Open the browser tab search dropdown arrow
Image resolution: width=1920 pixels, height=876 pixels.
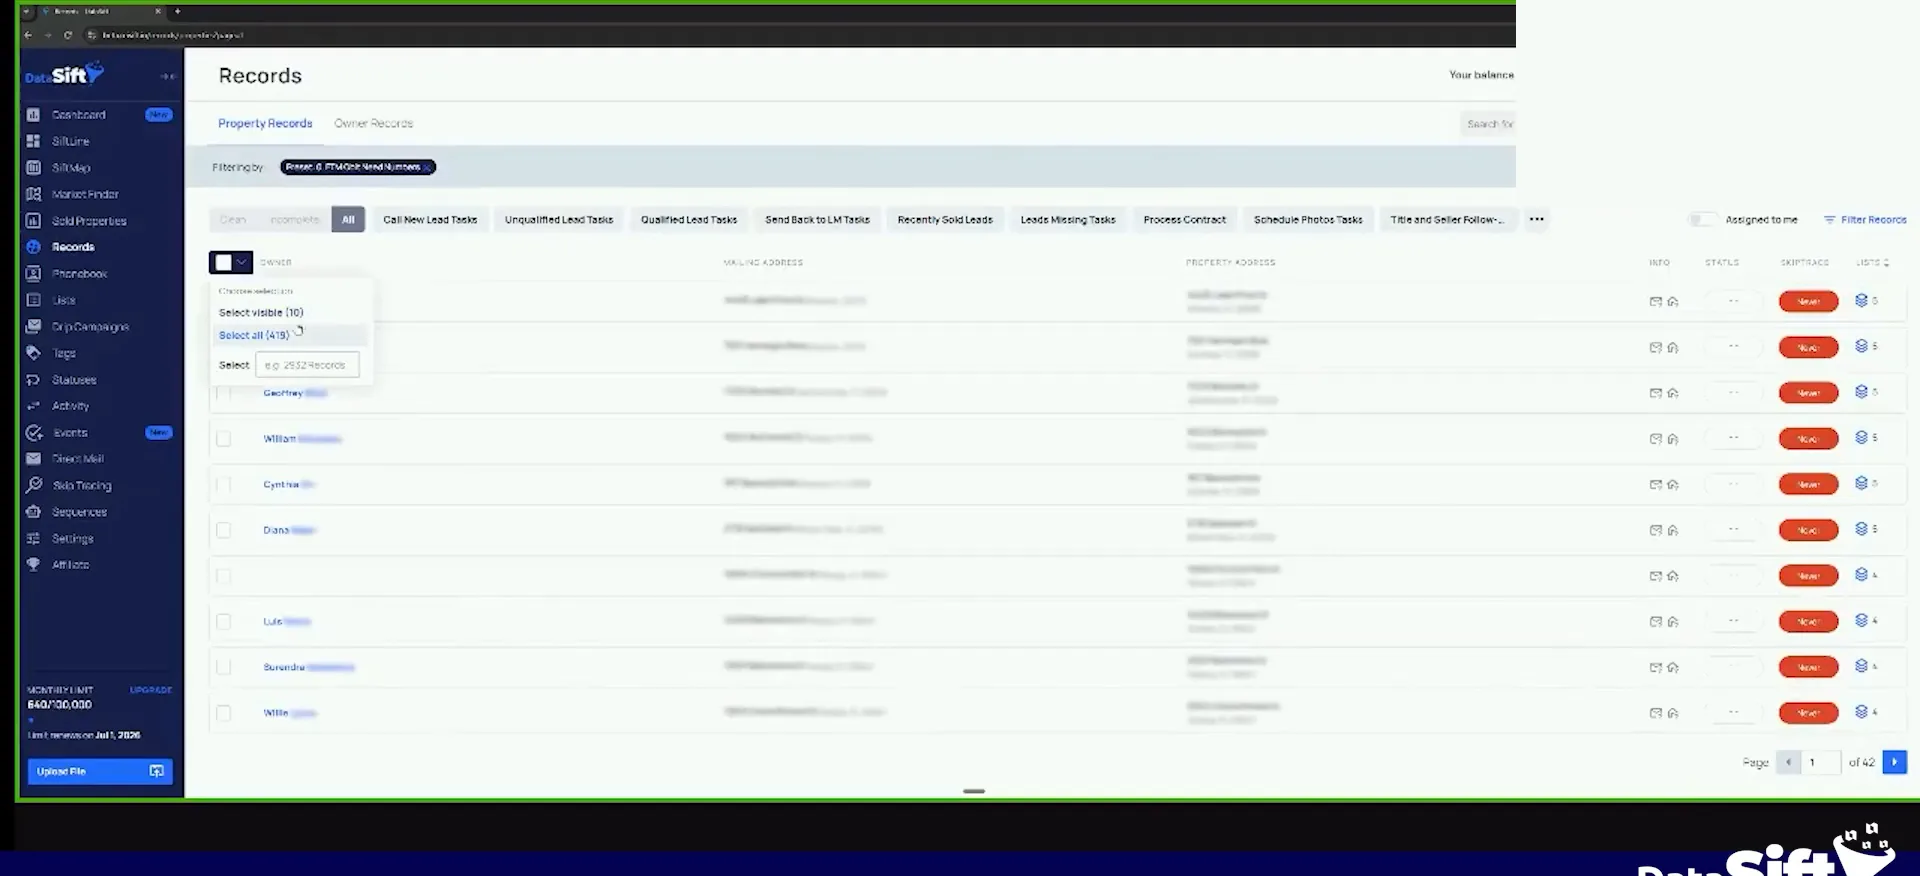point(27,12)
